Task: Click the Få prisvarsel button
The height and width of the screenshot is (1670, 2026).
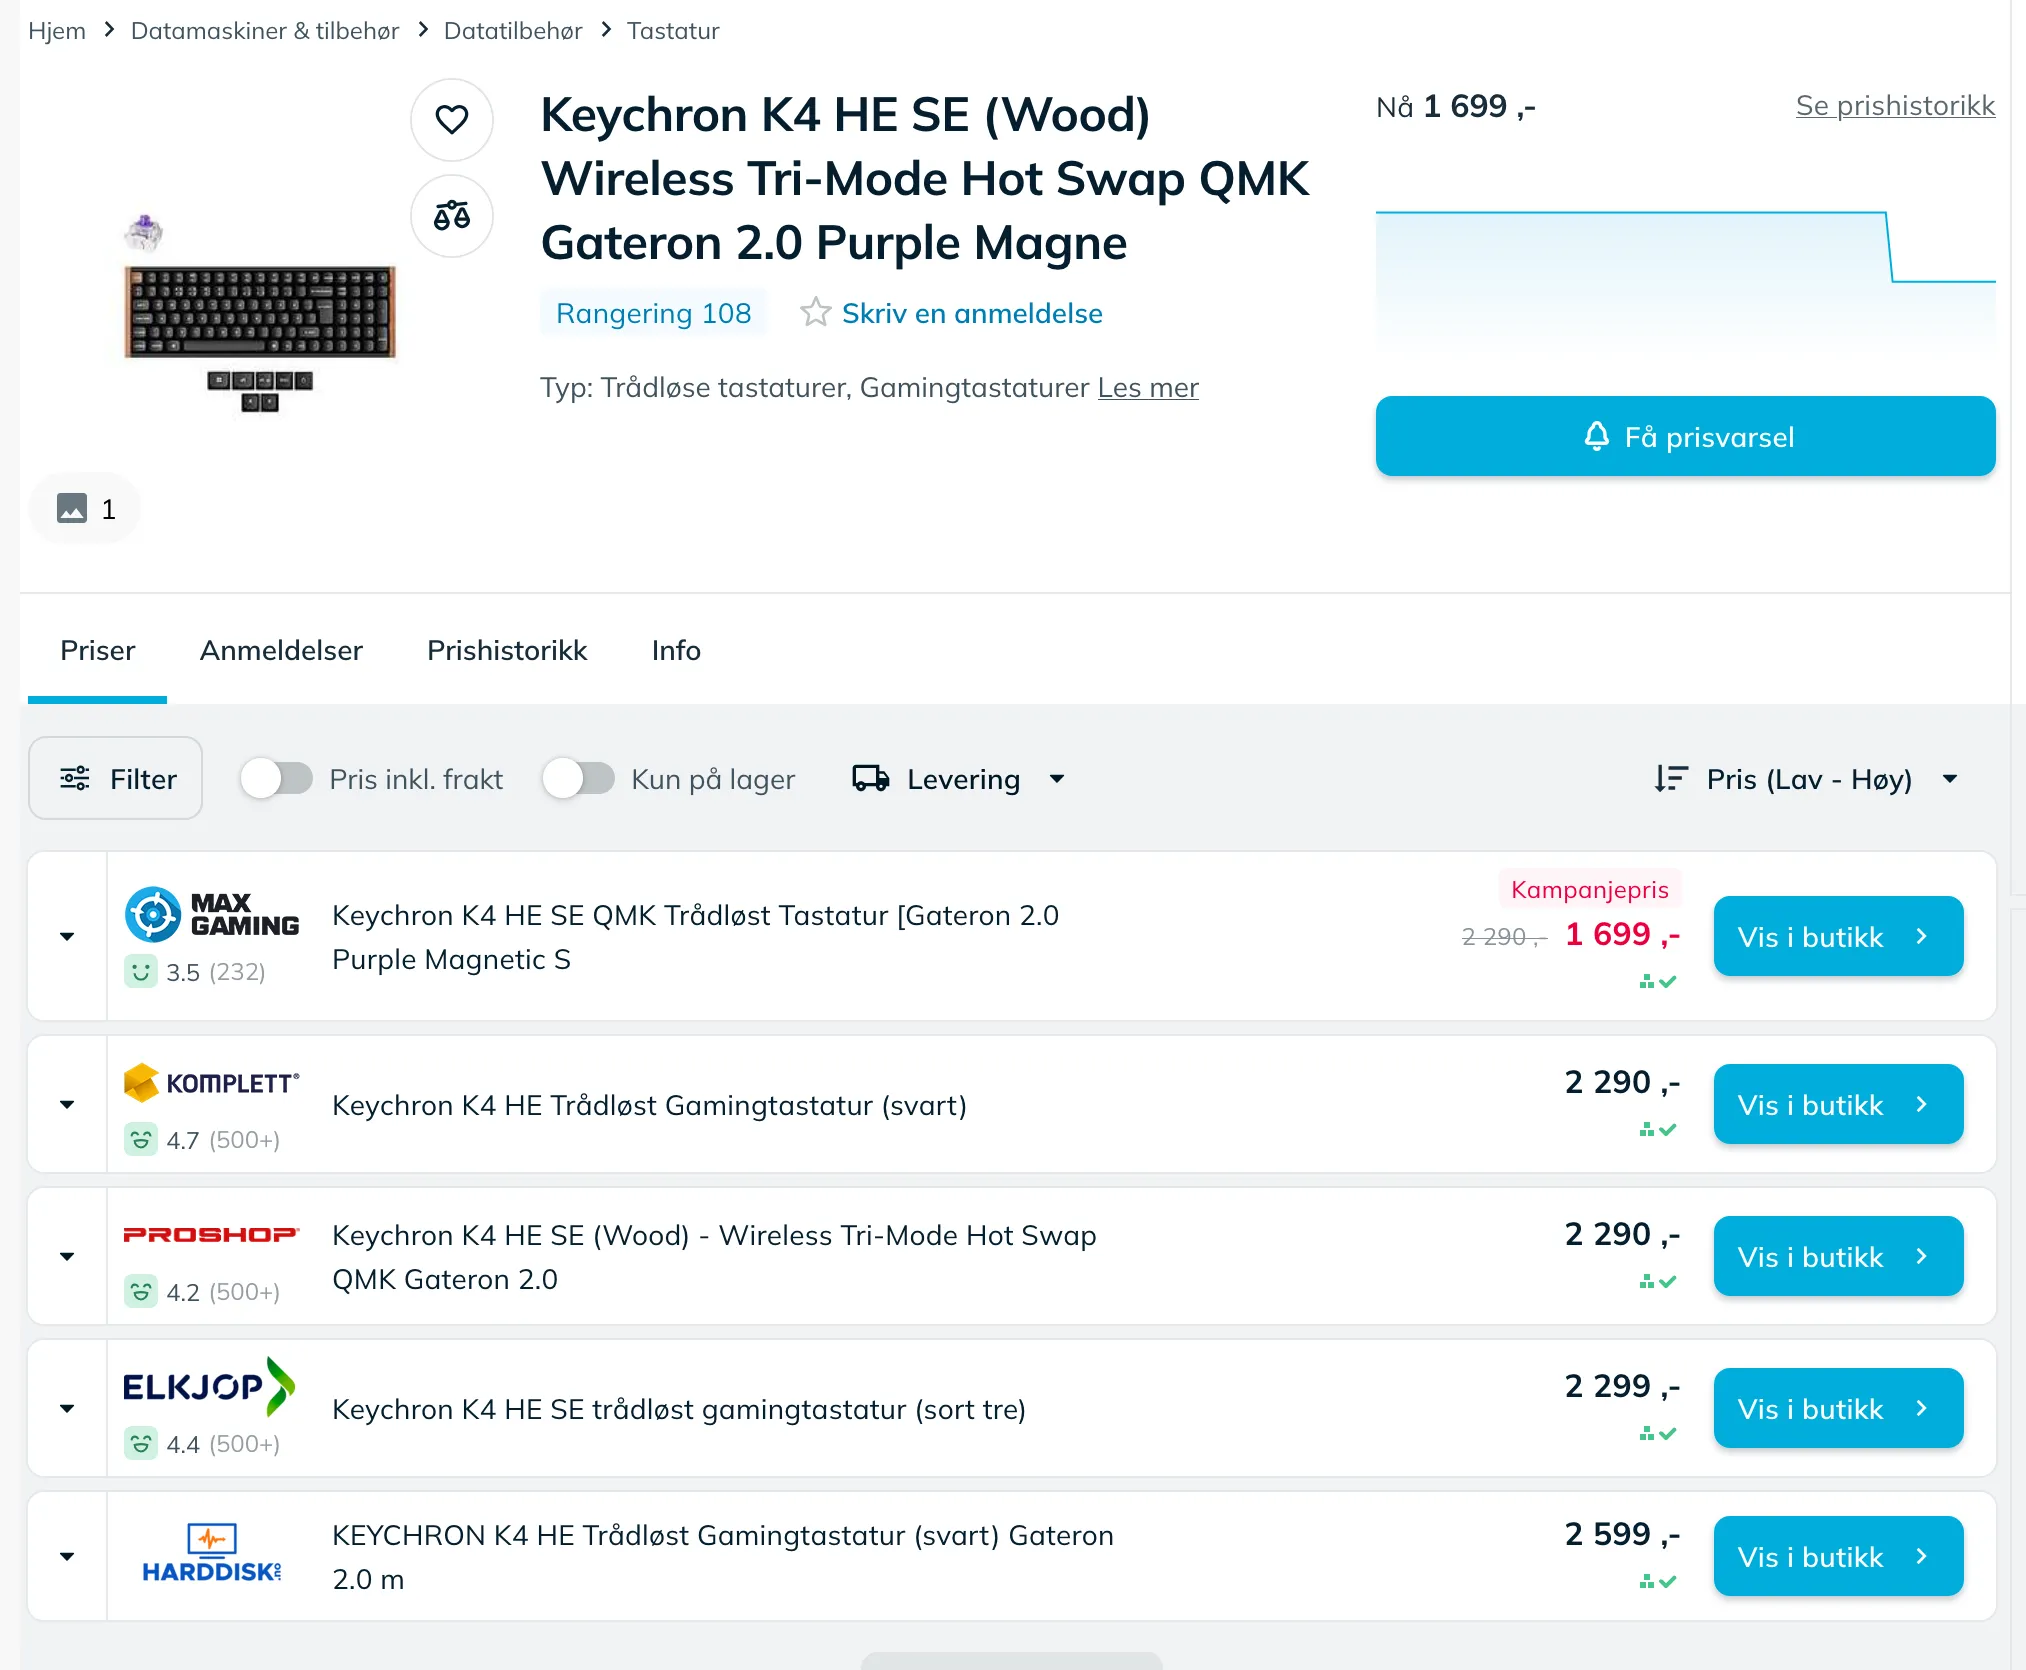Action: pos(1686,436)
